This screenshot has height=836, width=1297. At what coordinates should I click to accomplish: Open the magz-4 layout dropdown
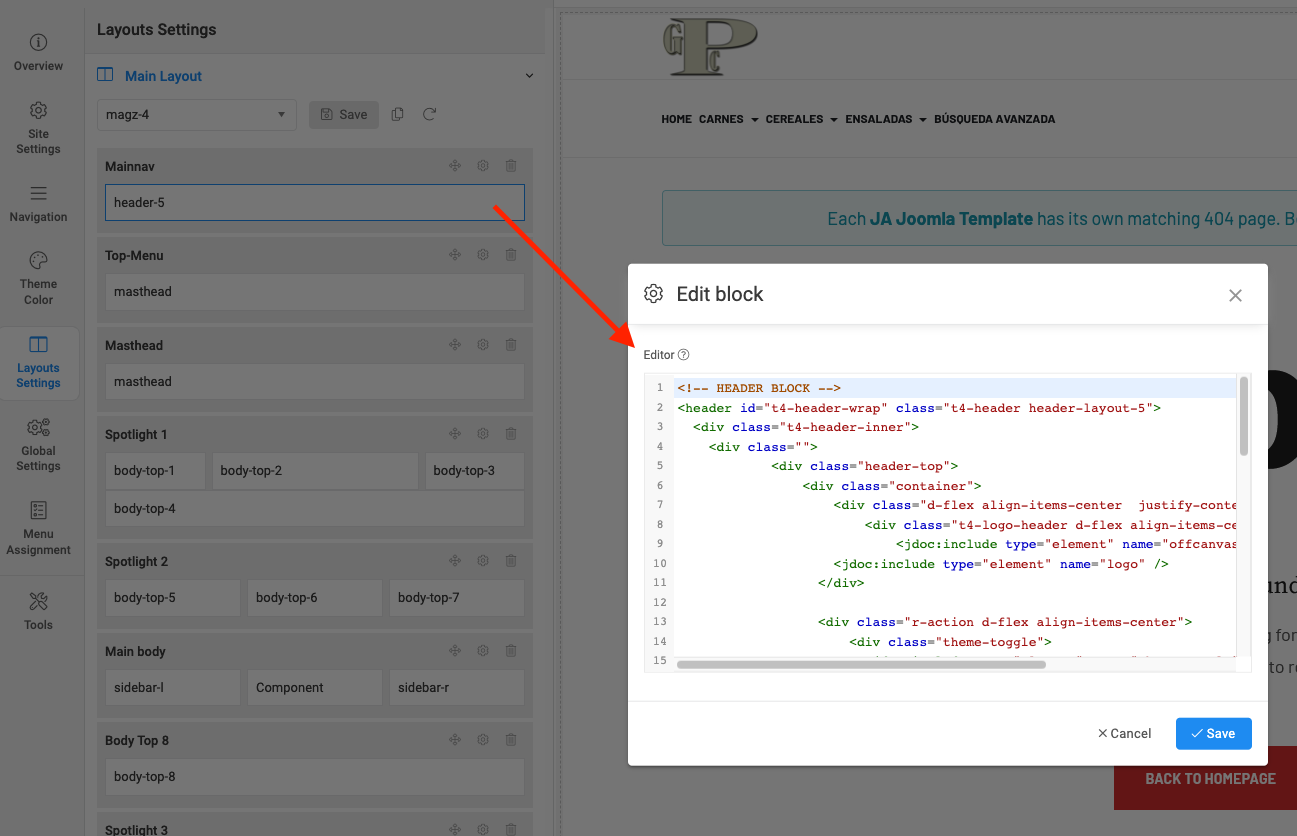point(197,115)
